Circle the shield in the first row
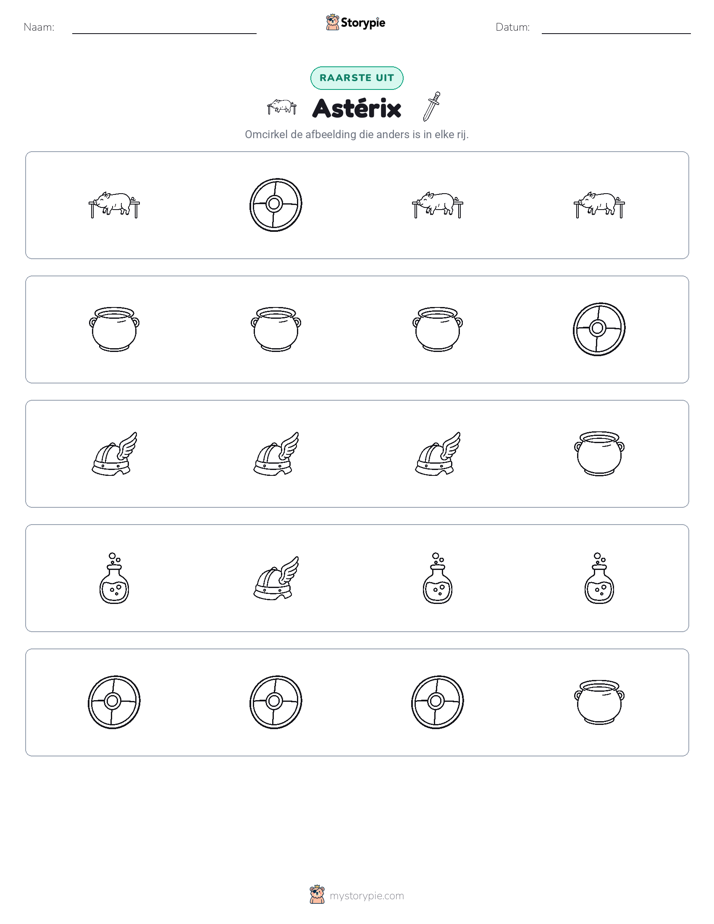 coord(276,205)
